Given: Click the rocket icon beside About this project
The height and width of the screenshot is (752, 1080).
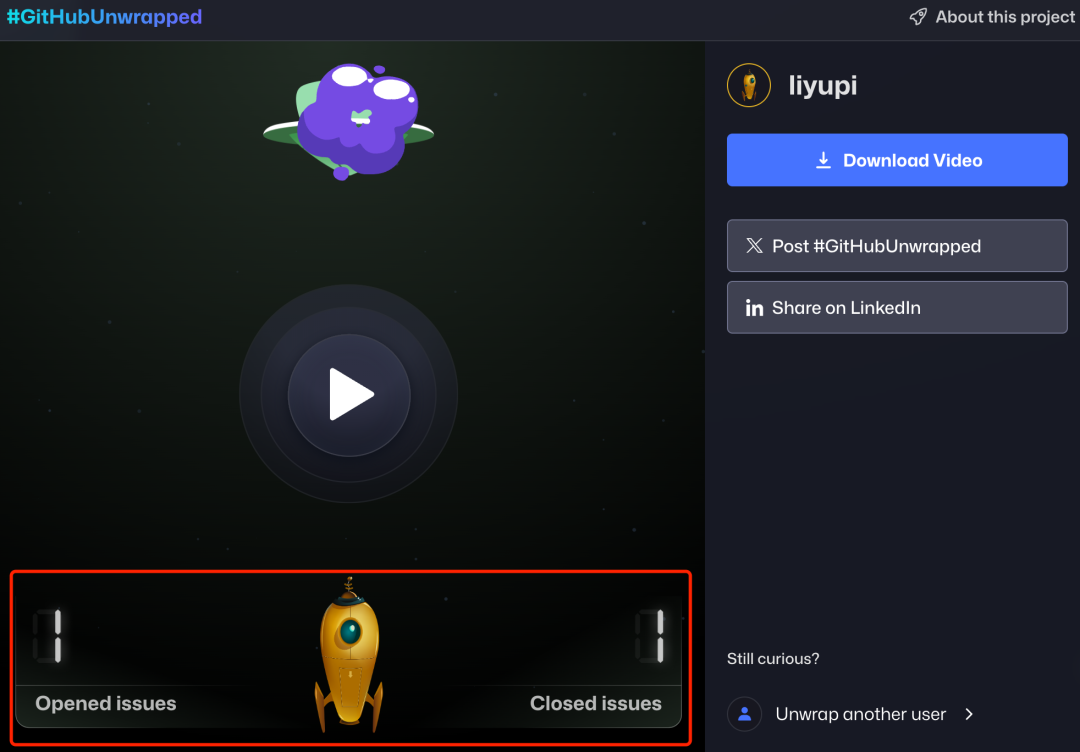Looking at the screenshot, I should click(918, 17).
